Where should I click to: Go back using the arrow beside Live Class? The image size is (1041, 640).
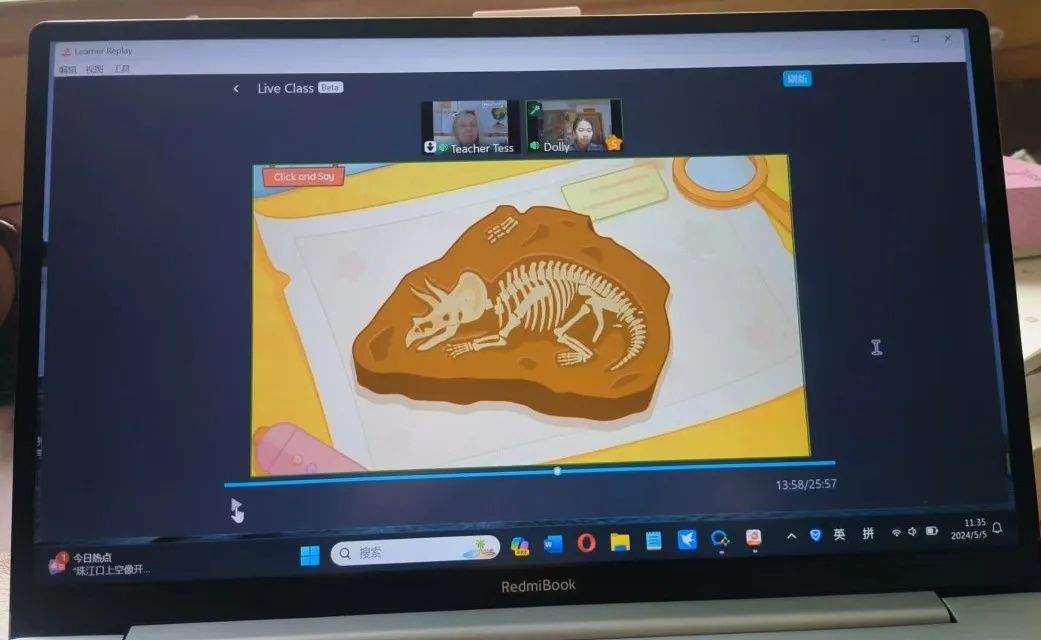click(236, 88)
